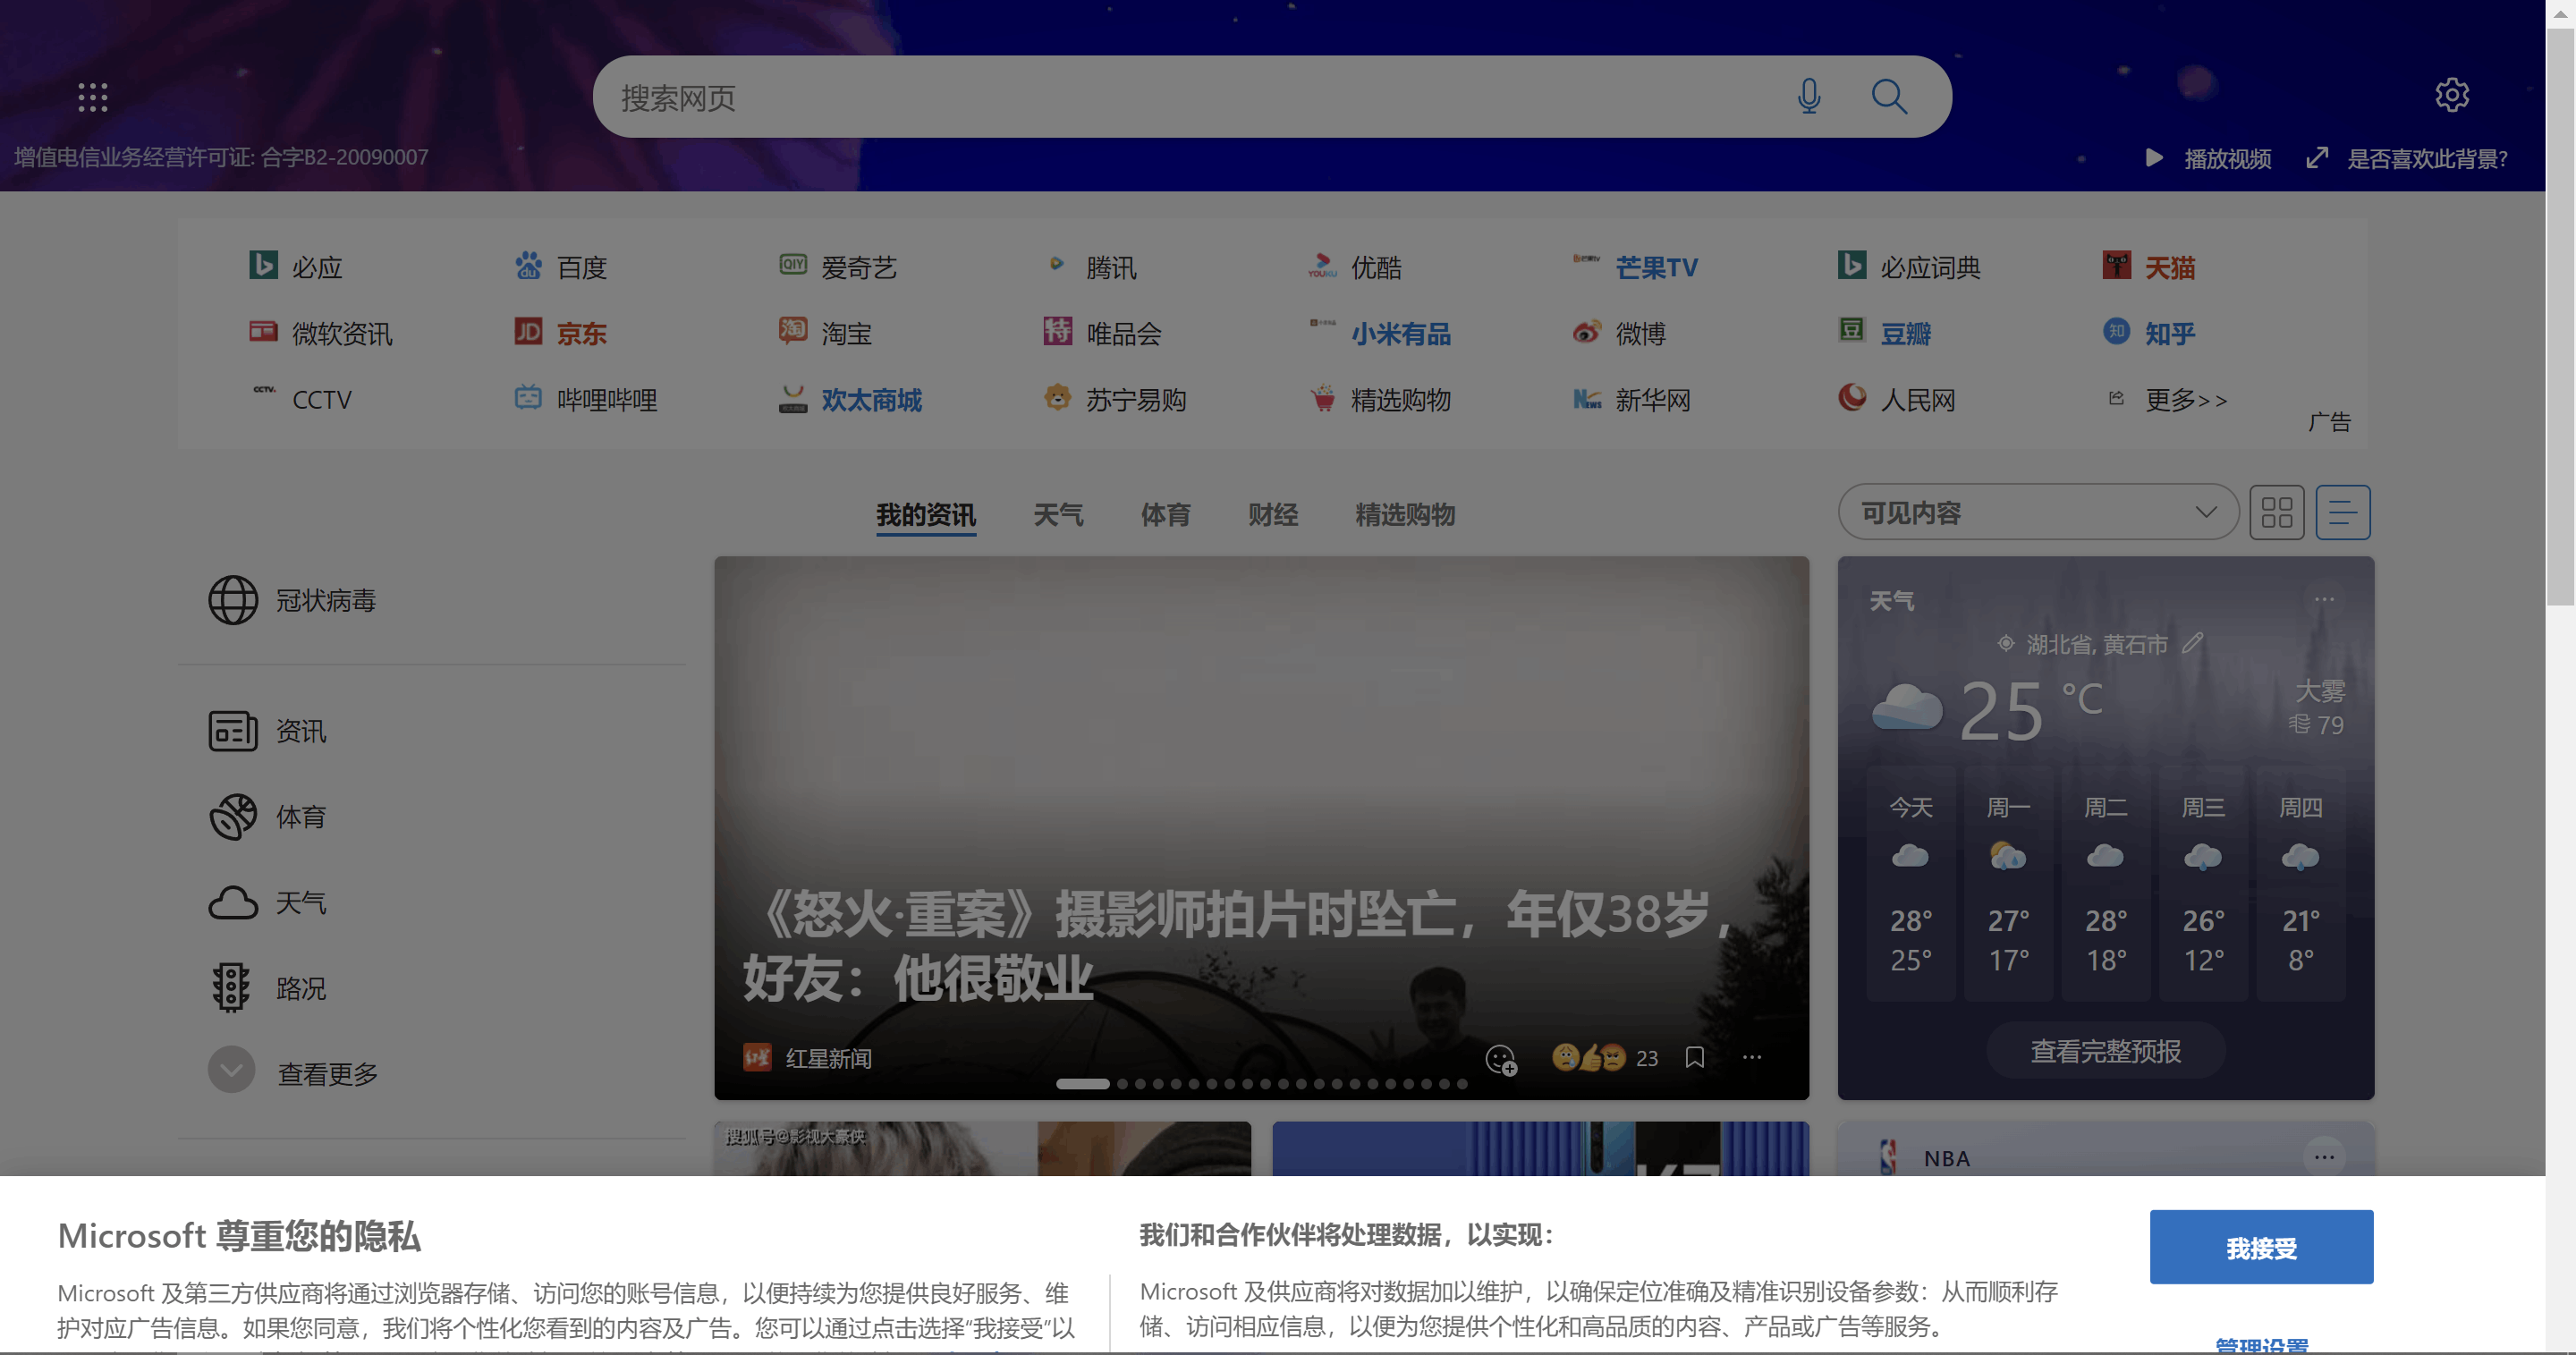The image size is (2576, 1355).
Task: Switch to grid layout view
Action: pos(2277,513)
